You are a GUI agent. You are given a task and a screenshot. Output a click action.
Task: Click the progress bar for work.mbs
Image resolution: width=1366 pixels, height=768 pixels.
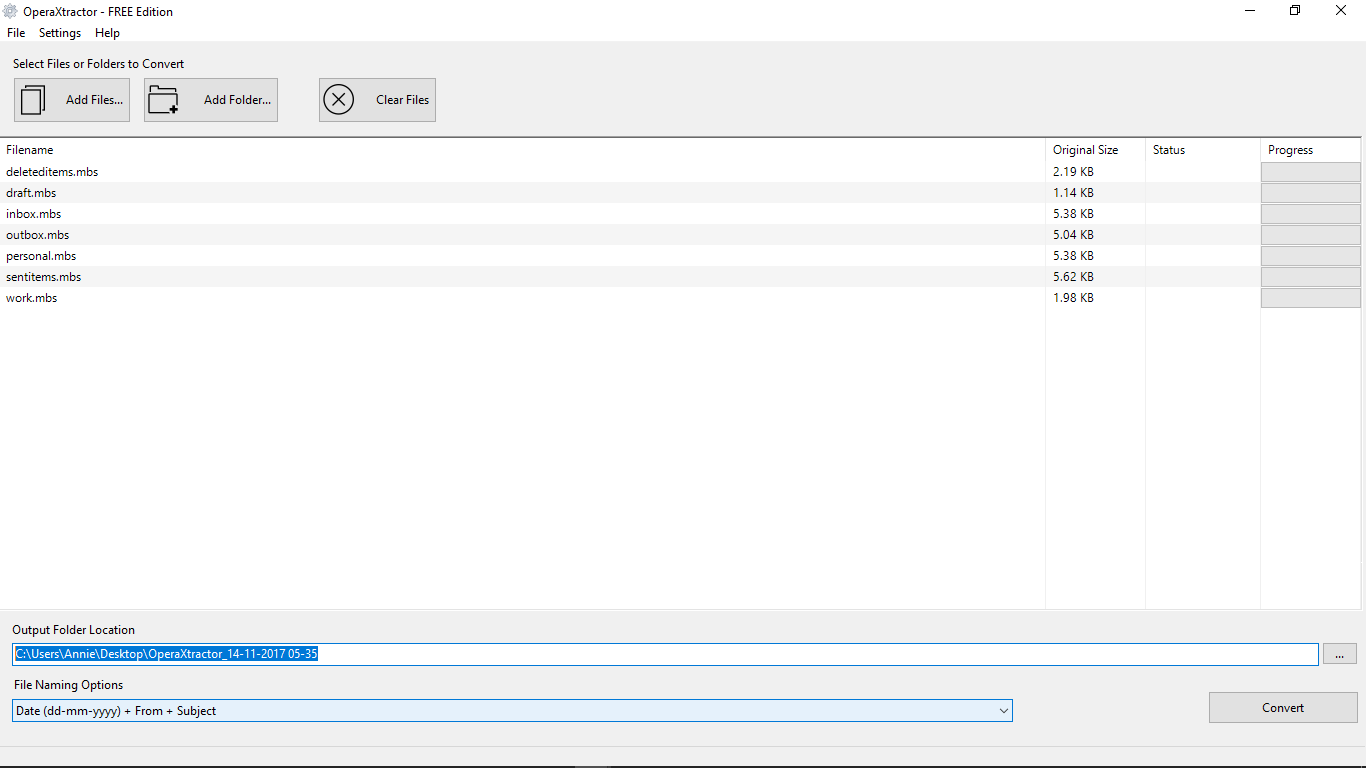1311,298
